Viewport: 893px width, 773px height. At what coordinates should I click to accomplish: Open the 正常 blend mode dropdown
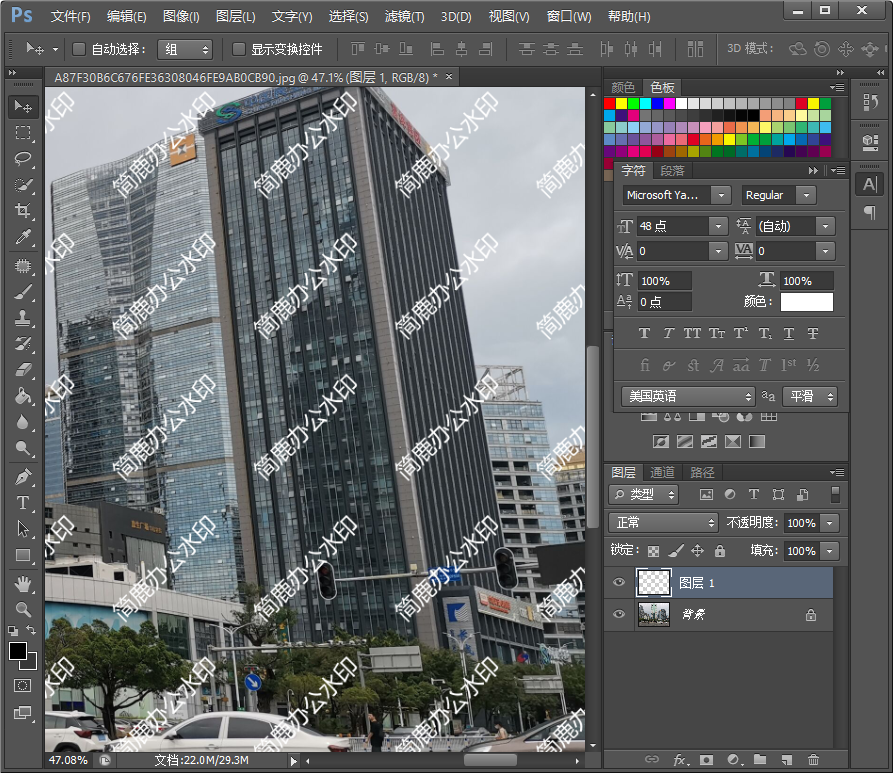pos(663,523)
